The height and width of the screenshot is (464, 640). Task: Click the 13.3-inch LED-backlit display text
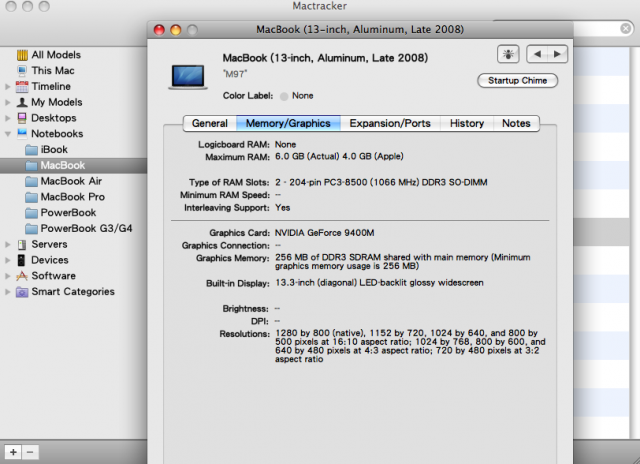(379, 283)
